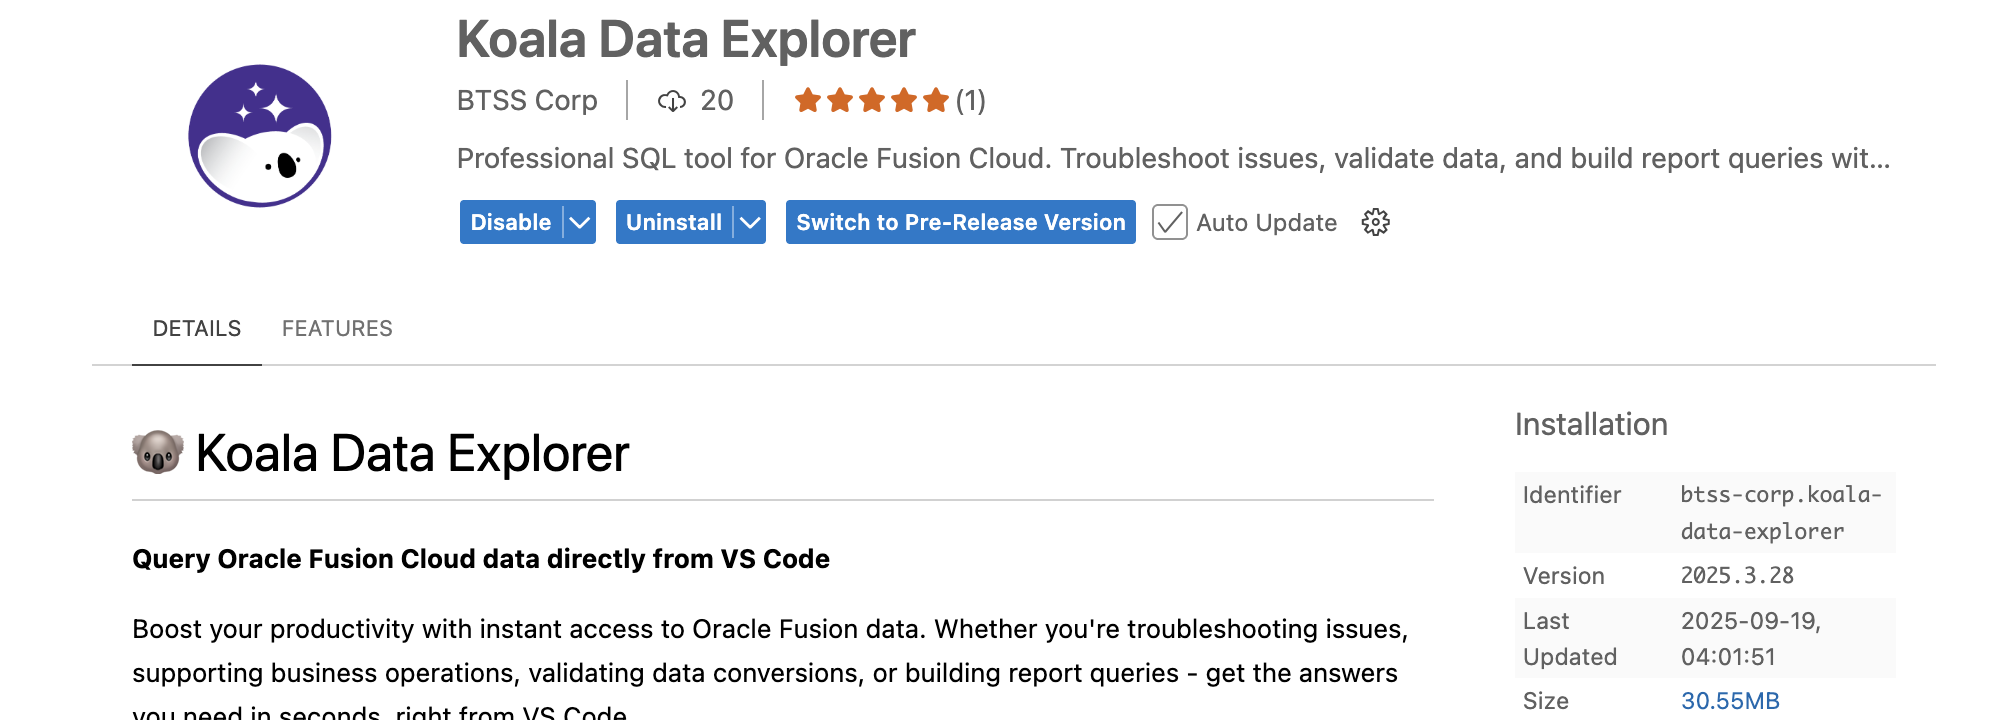Click the Uninstall button
The height and width of the screenshot is (720, 2000).
(673, 222)
